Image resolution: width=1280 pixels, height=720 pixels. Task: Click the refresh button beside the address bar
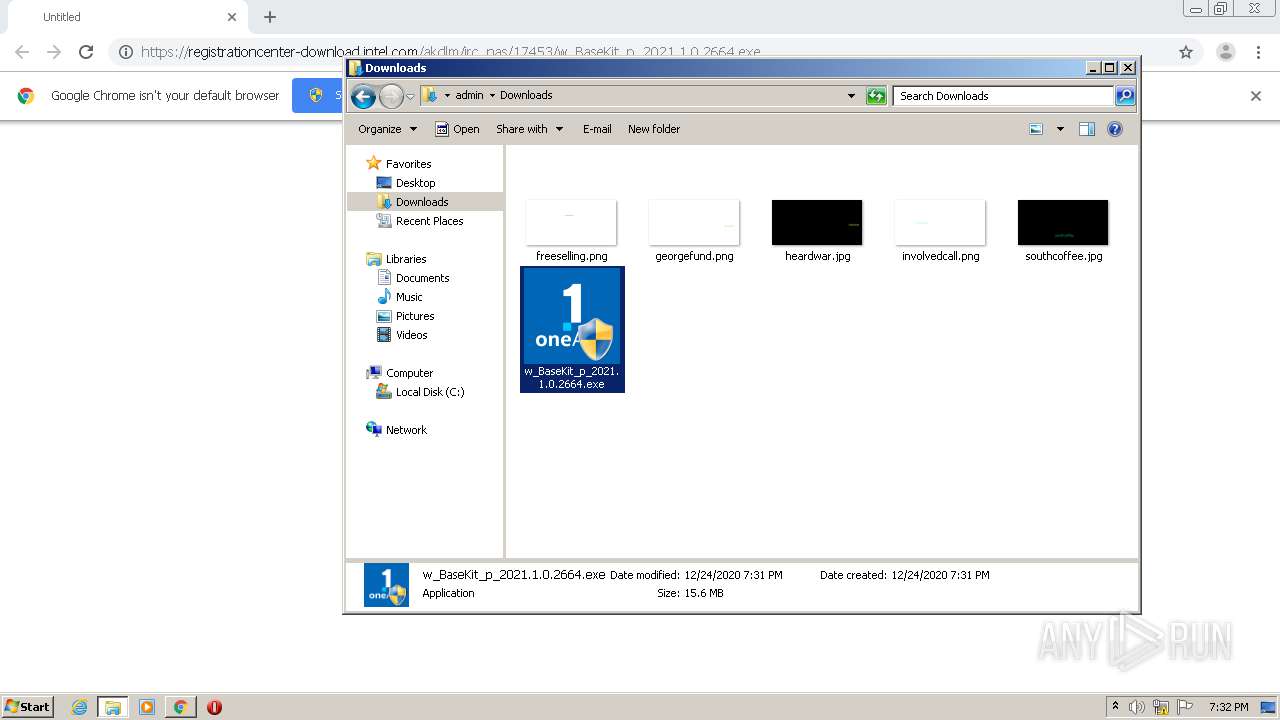876,96
